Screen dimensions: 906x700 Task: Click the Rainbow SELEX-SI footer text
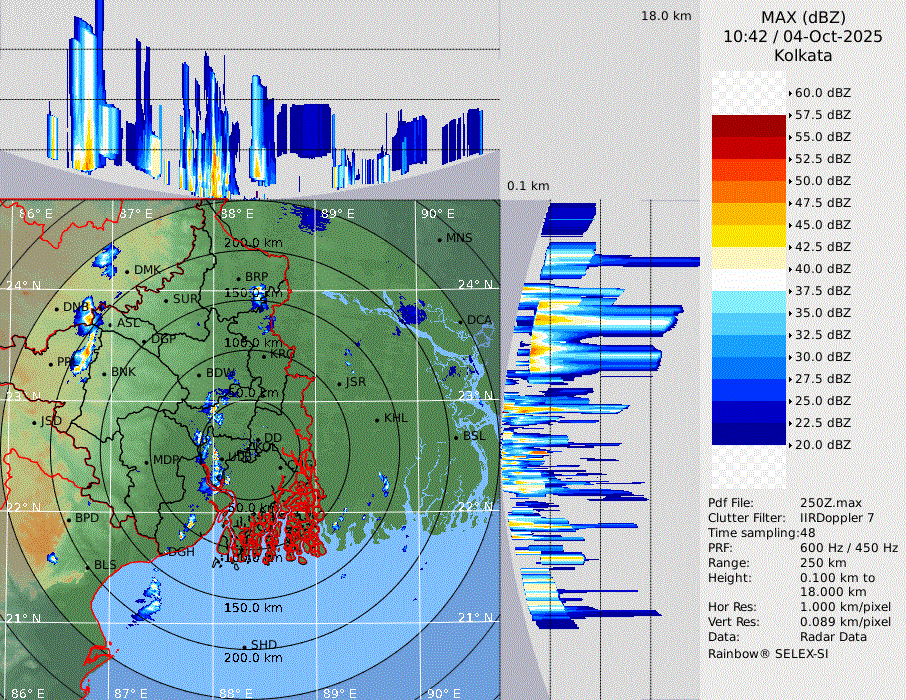click(768, 654)
